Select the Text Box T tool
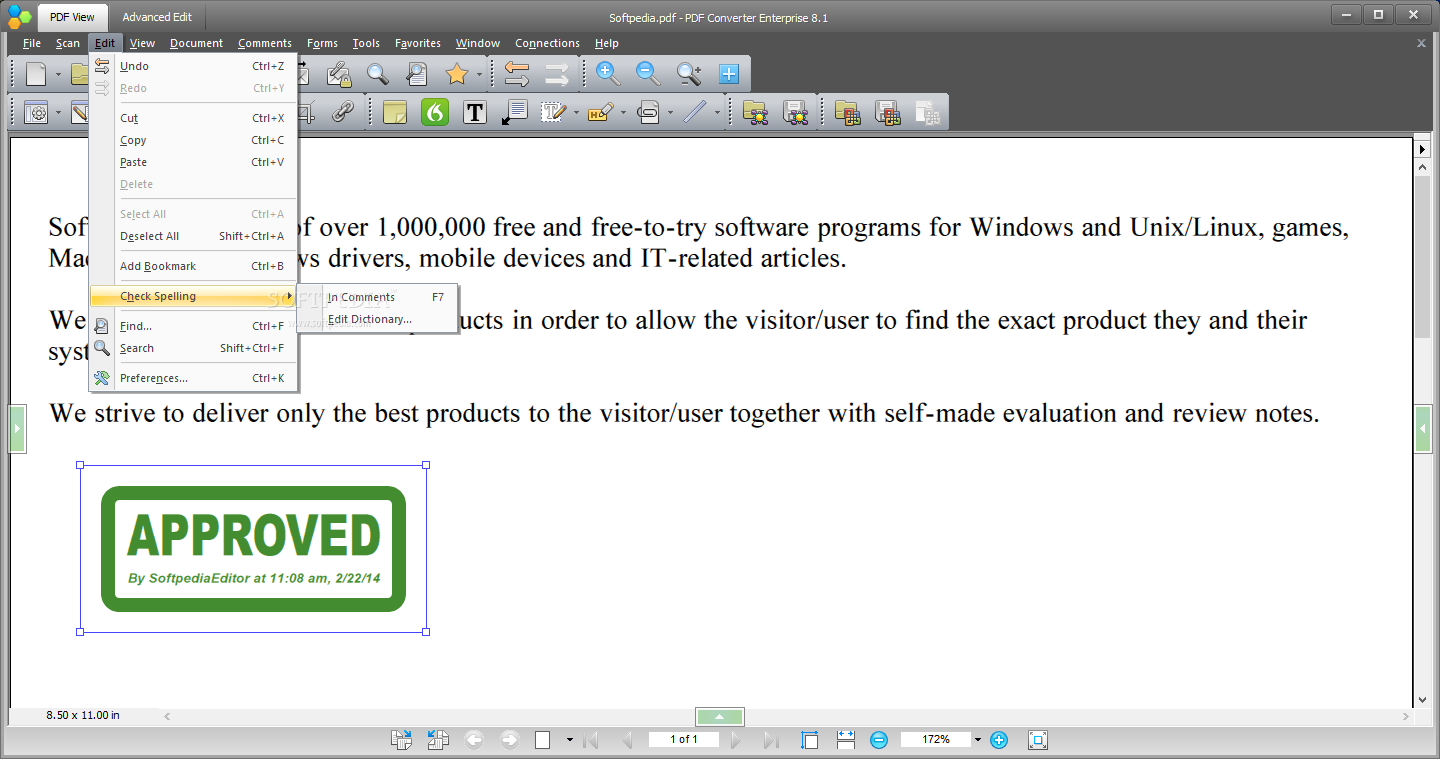This screenshot has width=1440, height=759. pyautogui.click(x=475, y=112)
